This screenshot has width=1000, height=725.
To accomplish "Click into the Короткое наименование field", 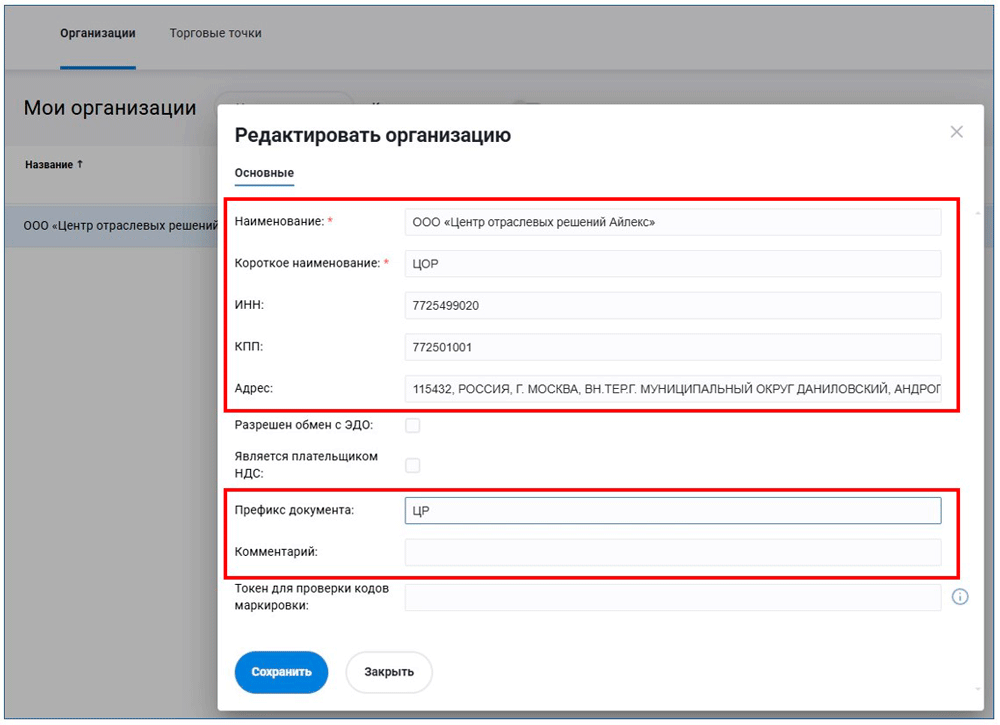I will tap(672, 264).
